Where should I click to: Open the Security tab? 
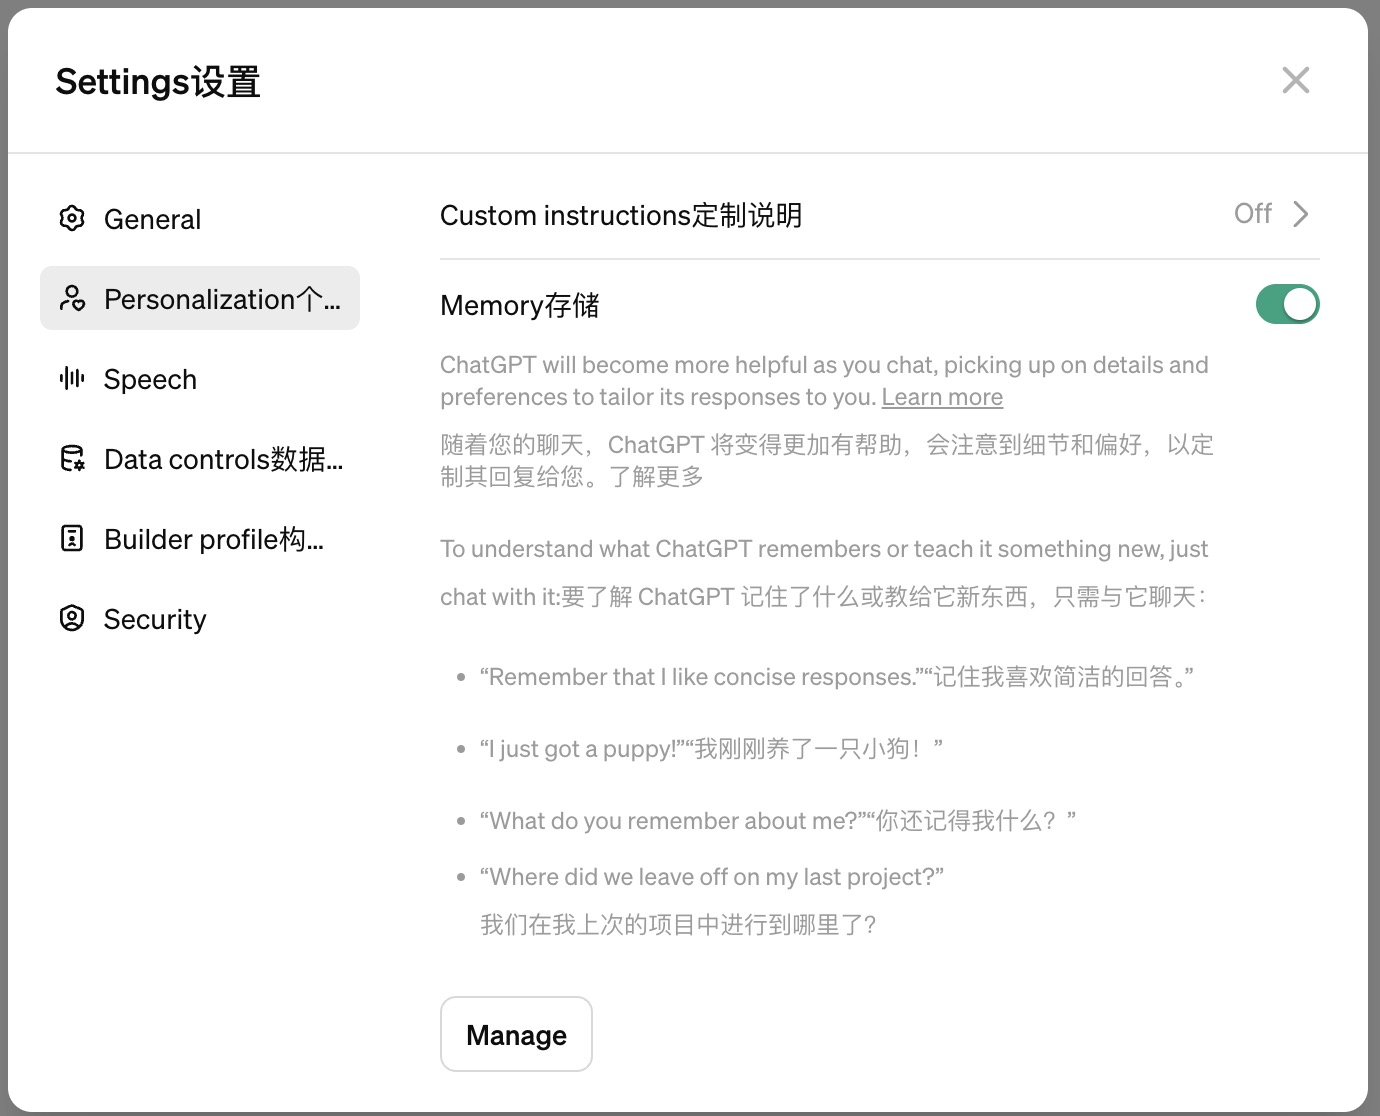200,618
